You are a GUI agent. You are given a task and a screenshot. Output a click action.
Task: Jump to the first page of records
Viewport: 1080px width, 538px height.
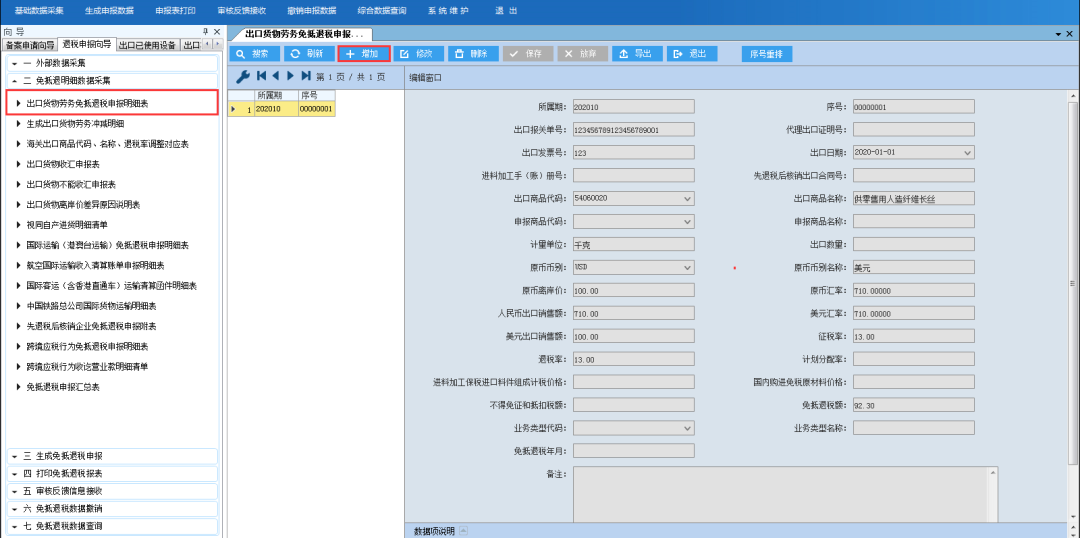[x=261, y=76]
